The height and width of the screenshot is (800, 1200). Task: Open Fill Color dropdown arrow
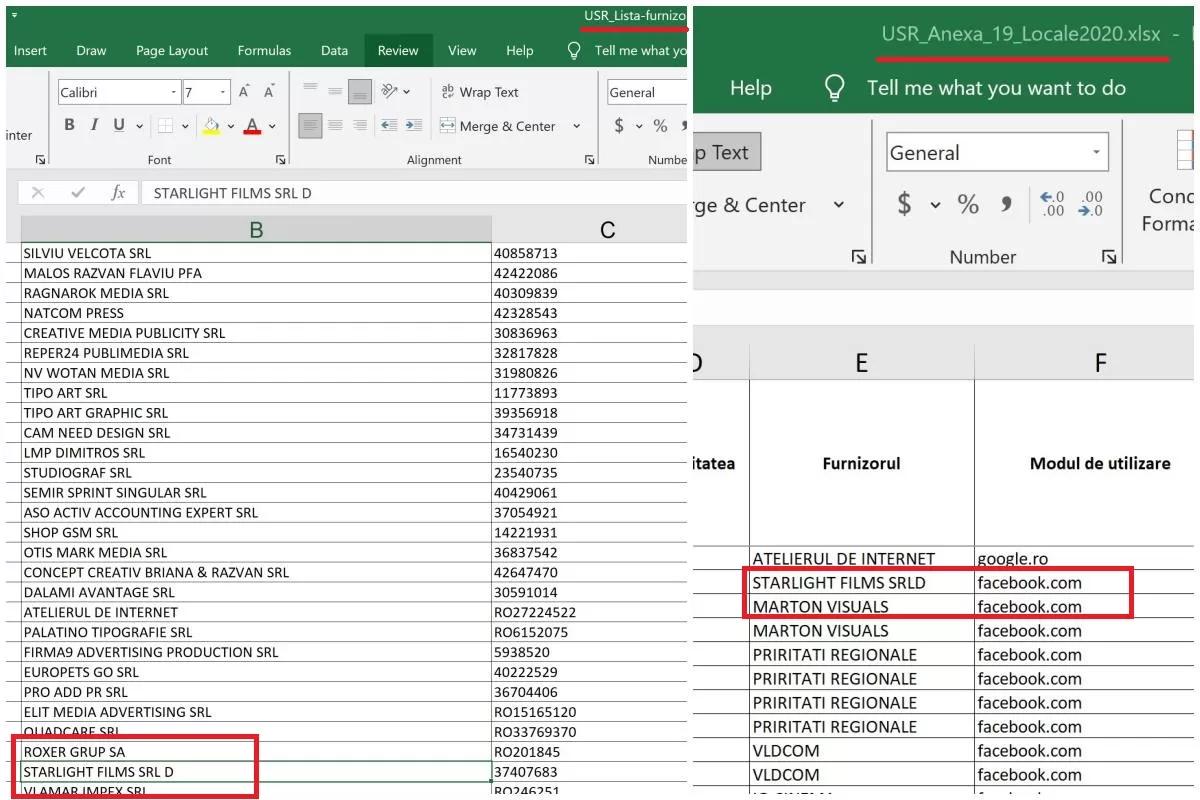coord(230,127)
